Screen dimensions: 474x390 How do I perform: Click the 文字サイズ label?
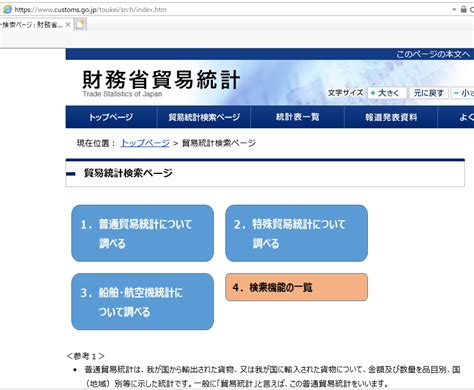tap(345, 93)
